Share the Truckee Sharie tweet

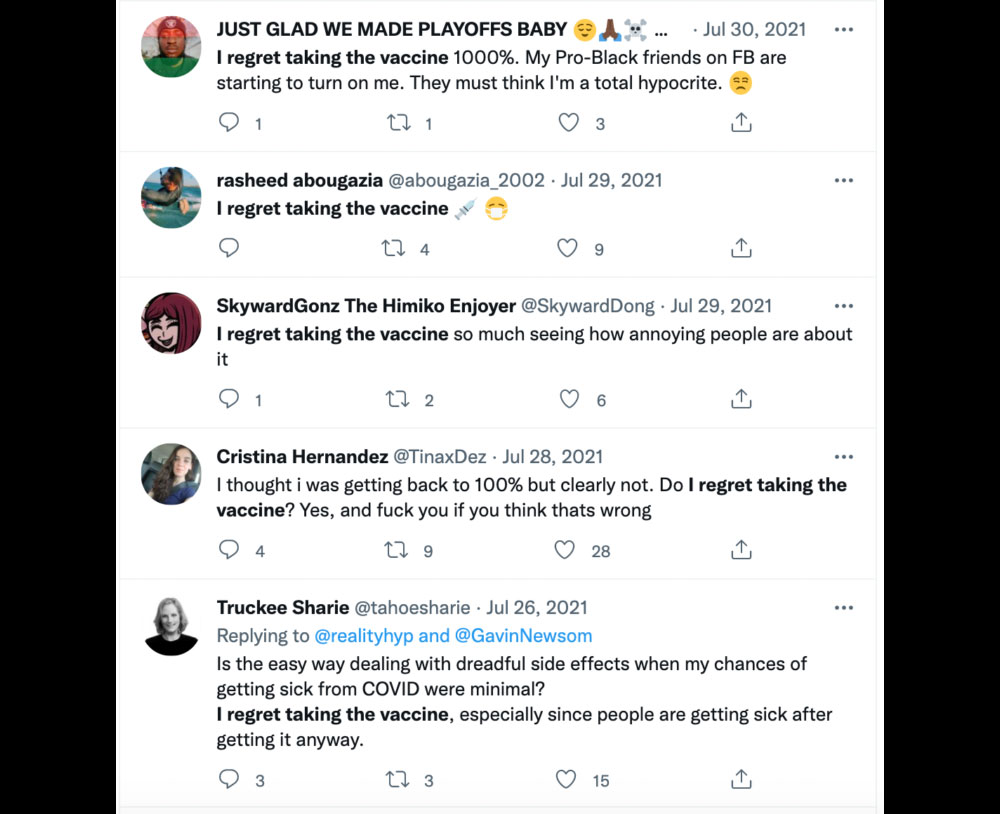point(741,778)
